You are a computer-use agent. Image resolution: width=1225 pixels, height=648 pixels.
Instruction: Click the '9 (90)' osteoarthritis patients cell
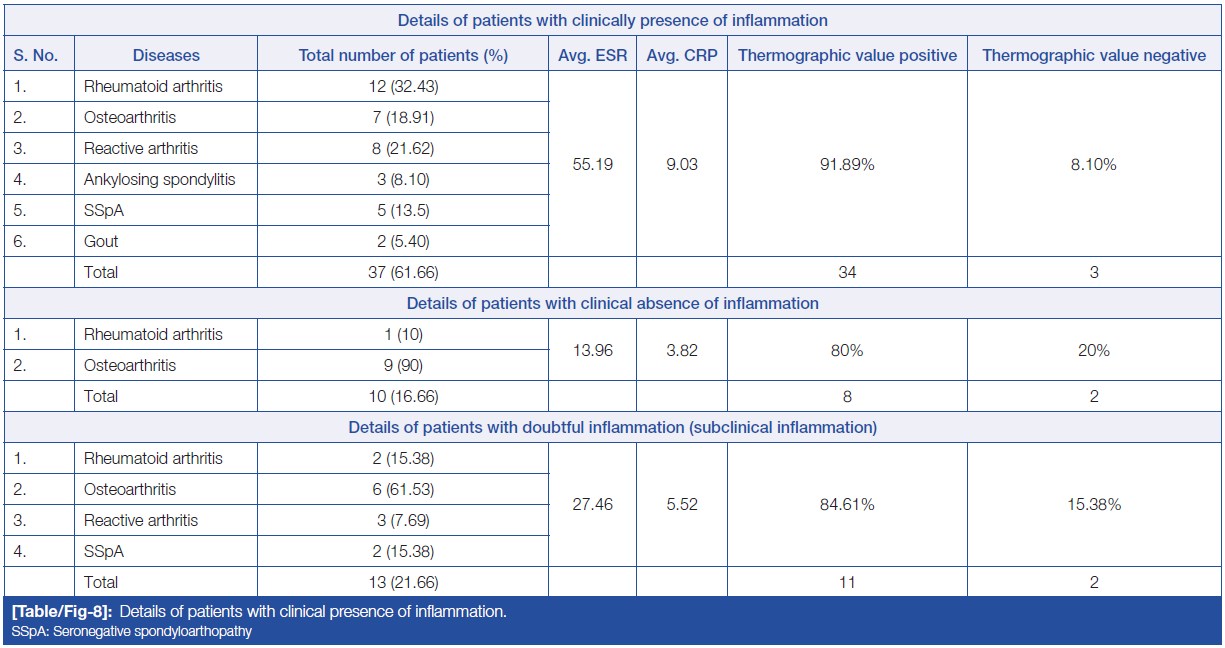click(403, 365)
